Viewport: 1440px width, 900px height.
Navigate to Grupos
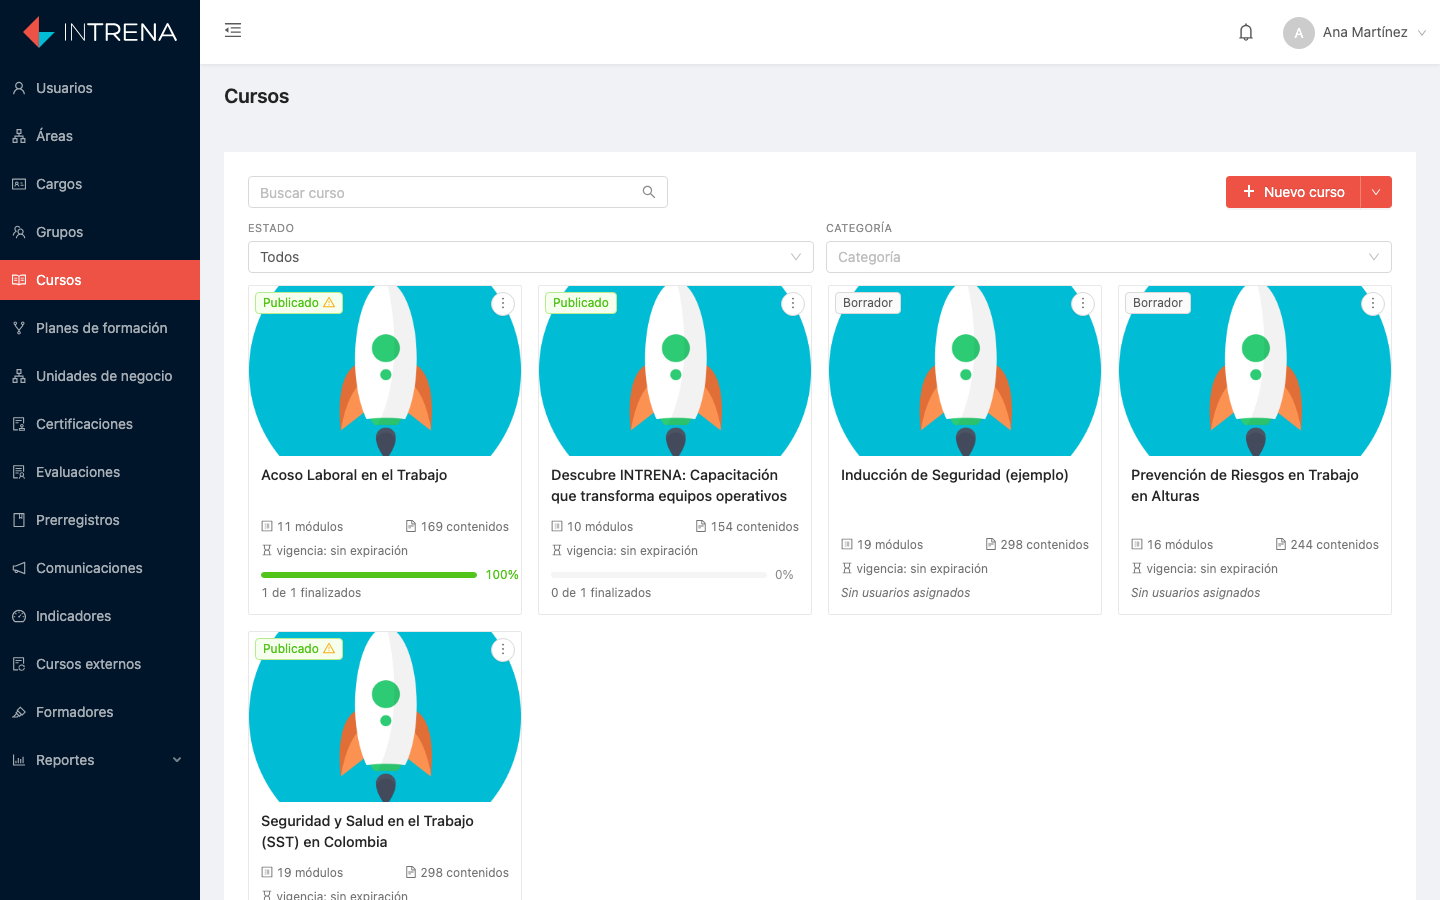[x=100, y=232]
